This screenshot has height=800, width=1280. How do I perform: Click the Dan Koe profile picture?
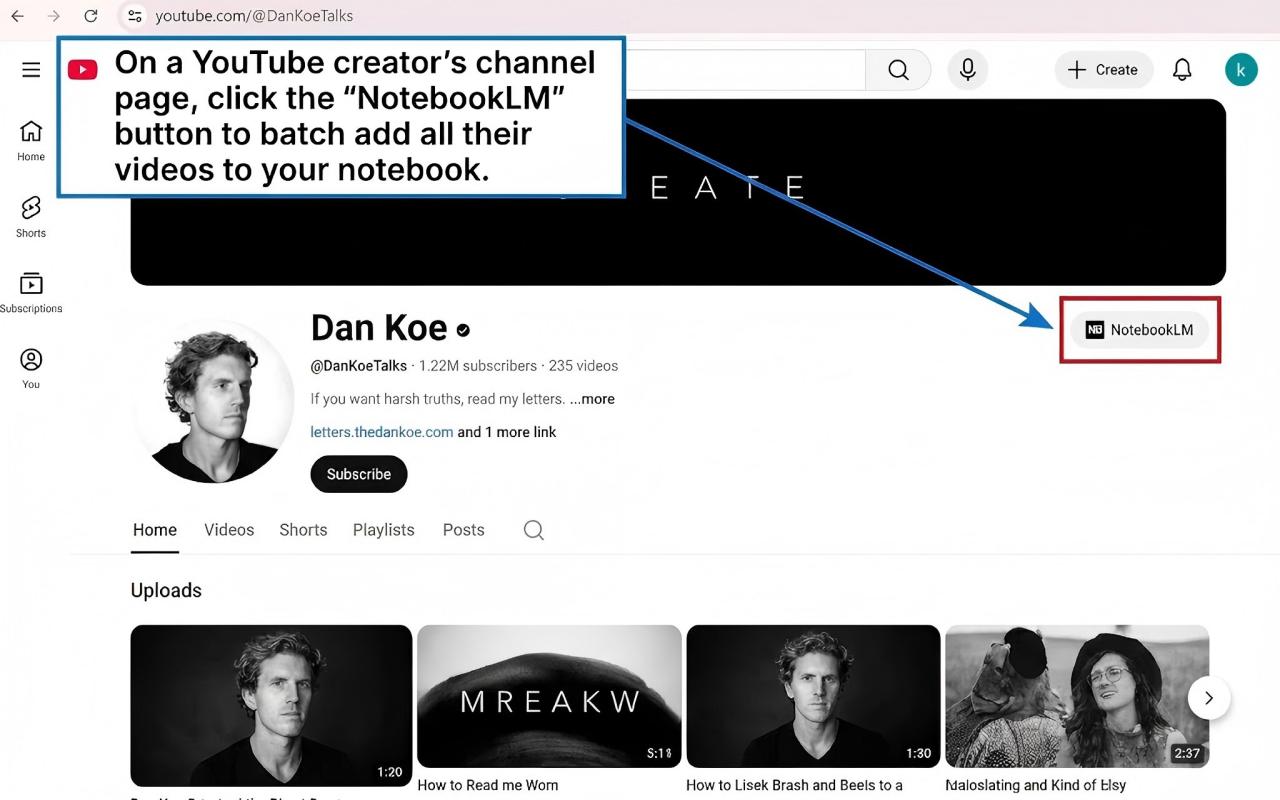point(212,401)
